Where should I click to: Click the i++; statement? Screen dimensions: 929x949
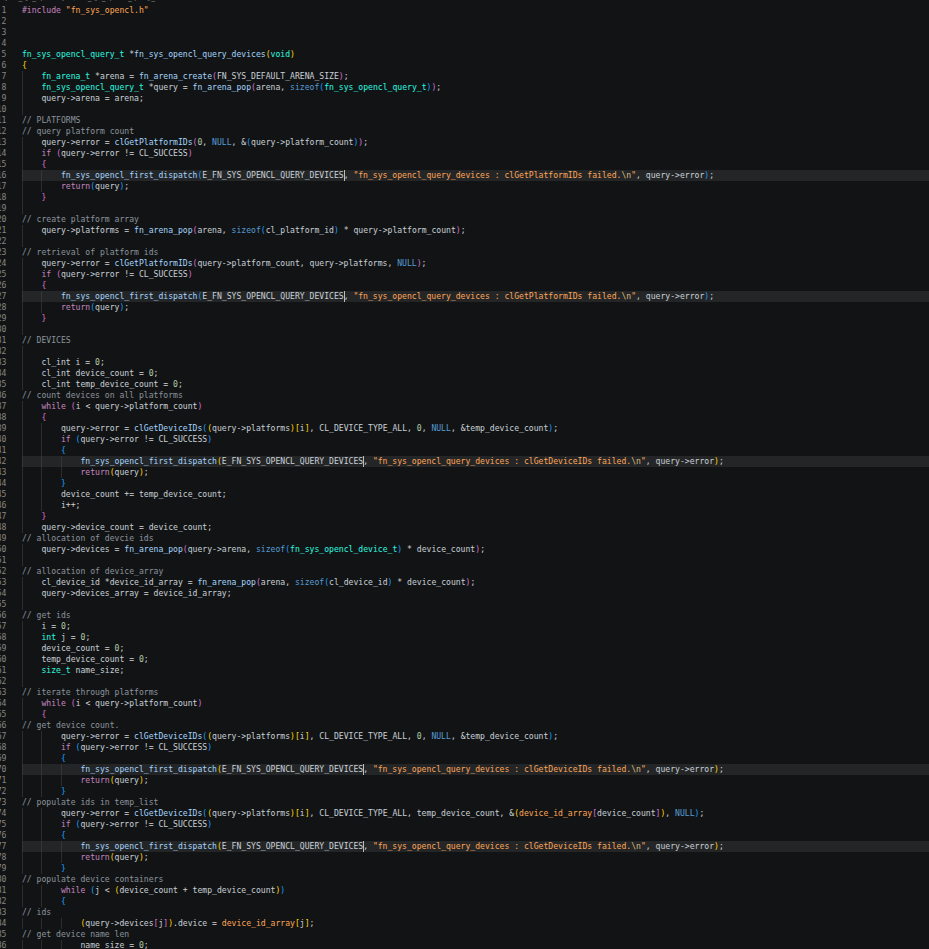click(x=70, y=505)
